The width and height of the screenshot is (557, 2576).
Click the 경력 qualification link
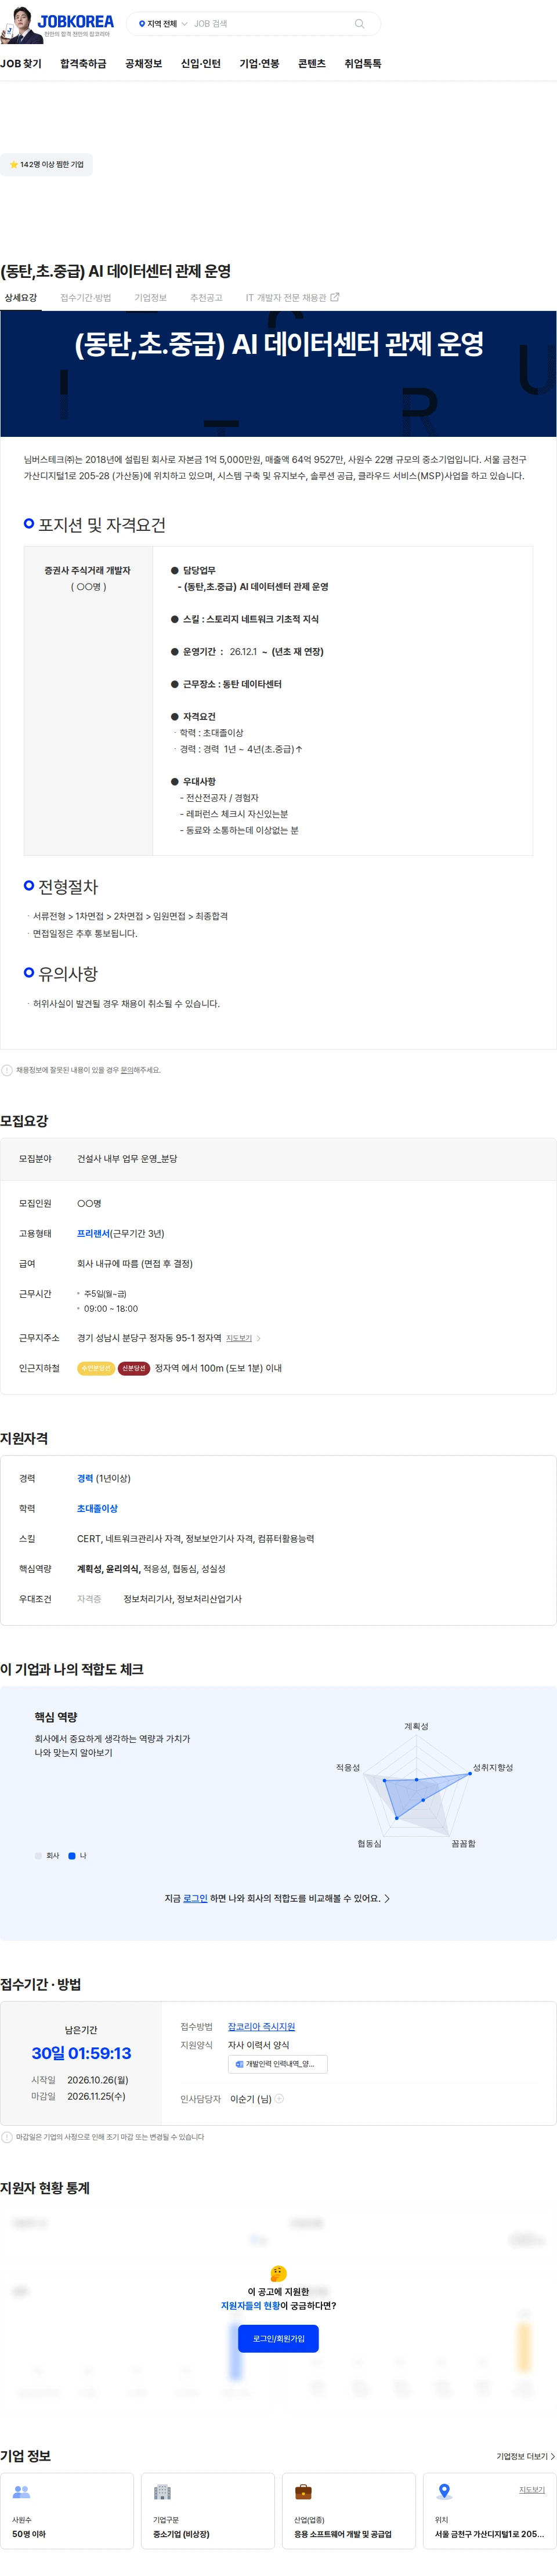85,1478
